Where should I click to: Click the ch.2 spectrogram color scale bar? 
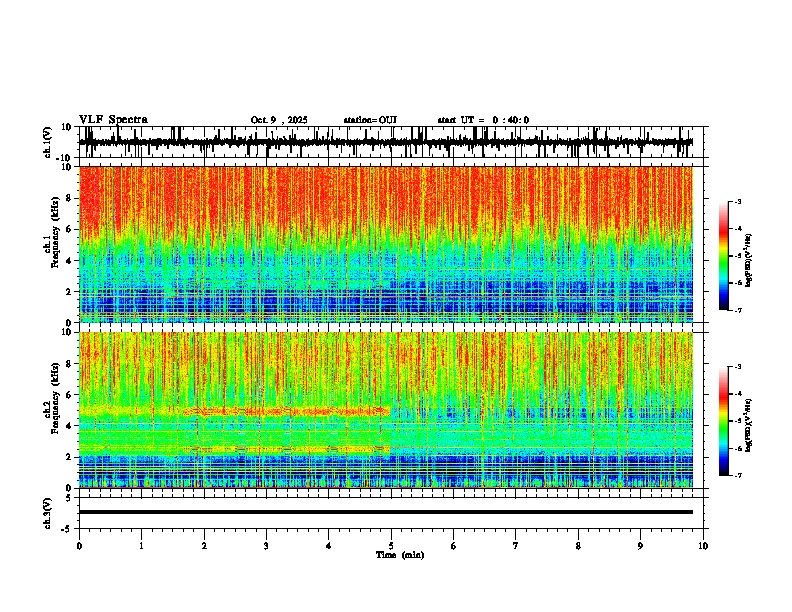[723, 421]
